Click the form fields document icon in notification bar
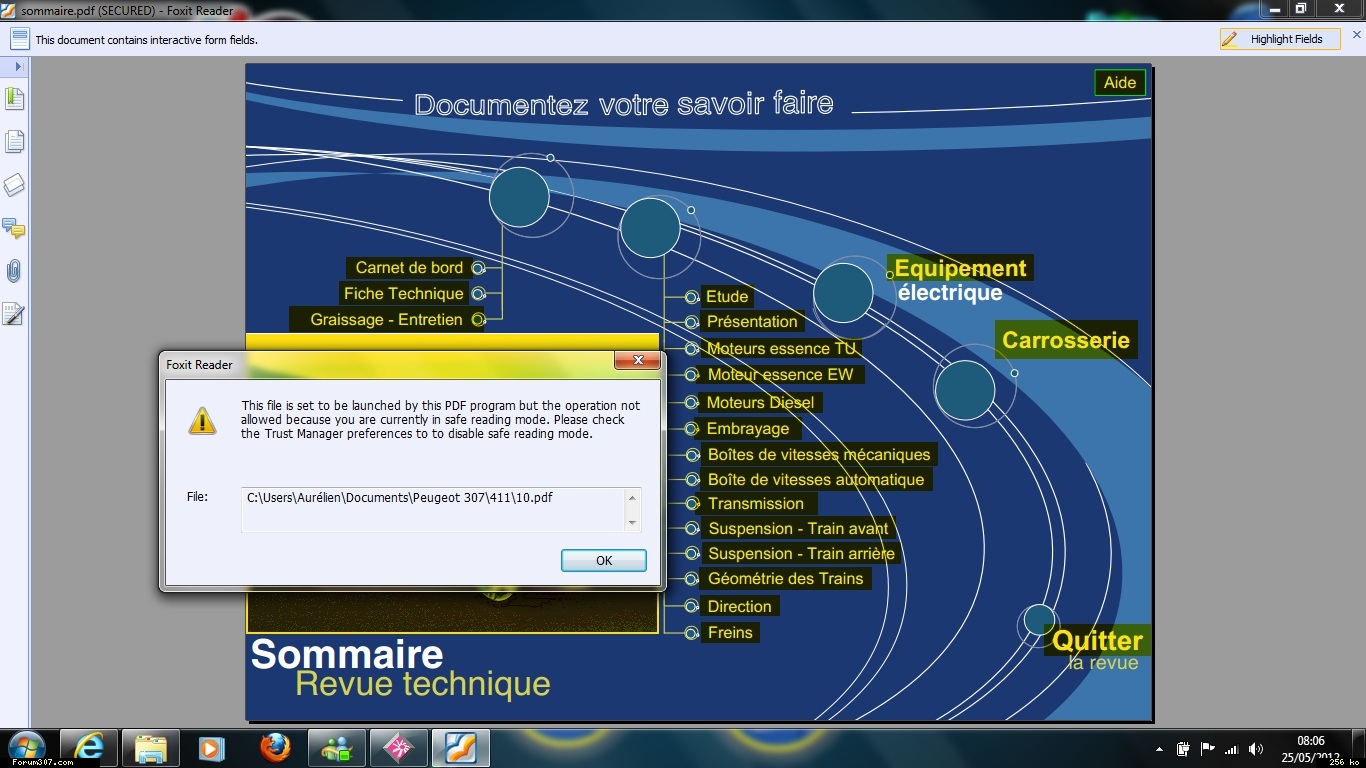The height and width of the screenshot is (768, 1366). click(x=19, y=39)
